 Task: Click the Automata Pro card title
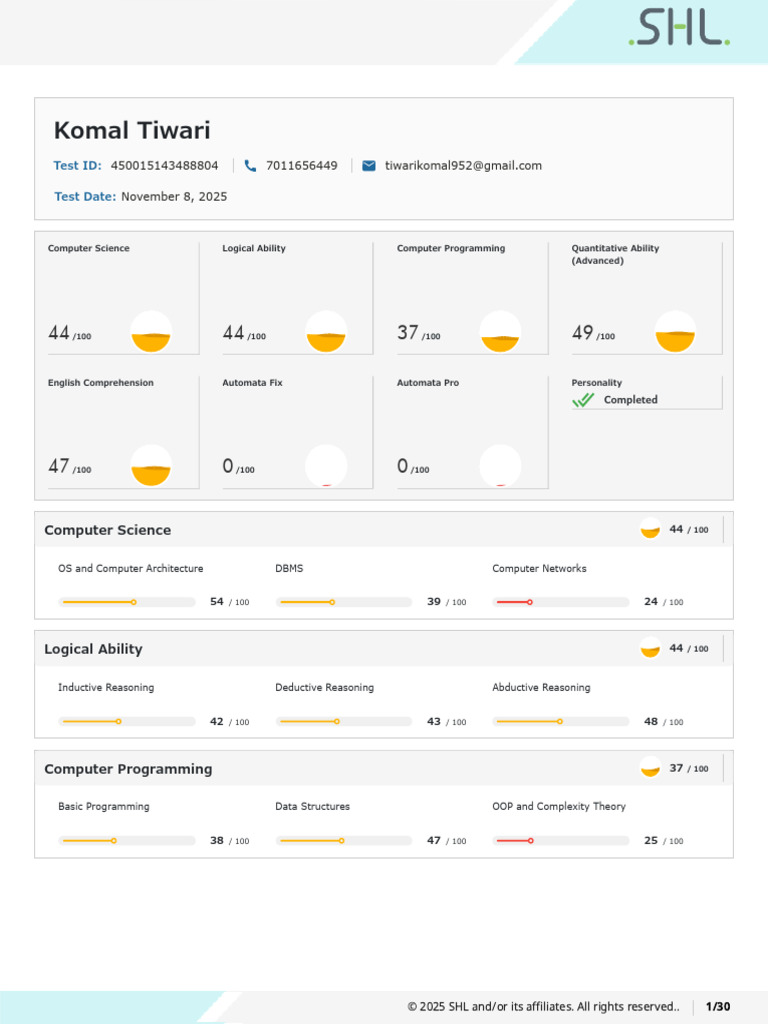tap(428, 383)
